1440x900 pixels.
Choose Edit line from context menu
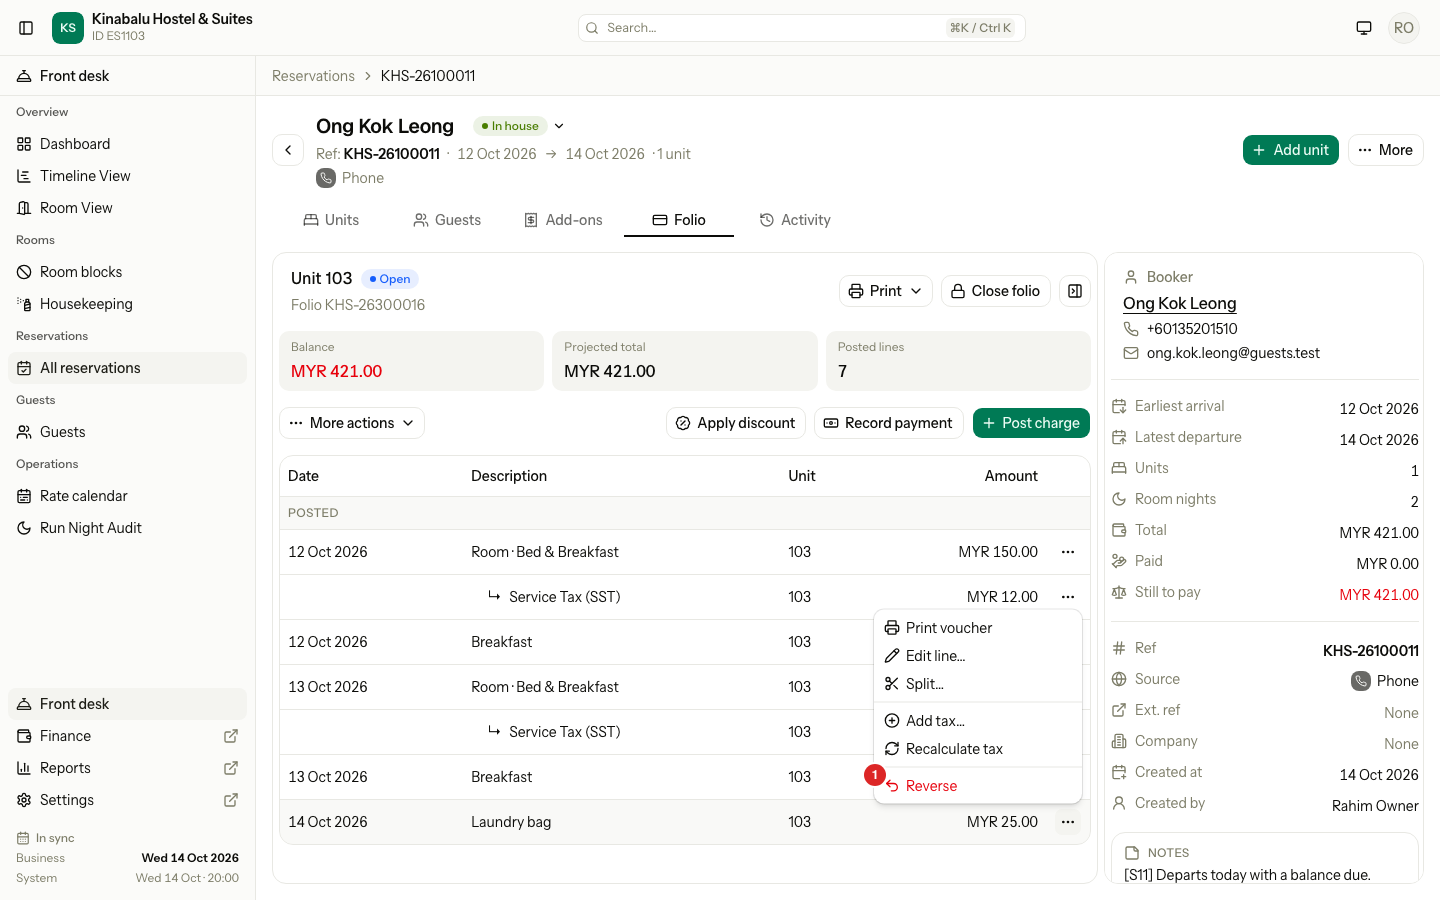coord(978,656)
